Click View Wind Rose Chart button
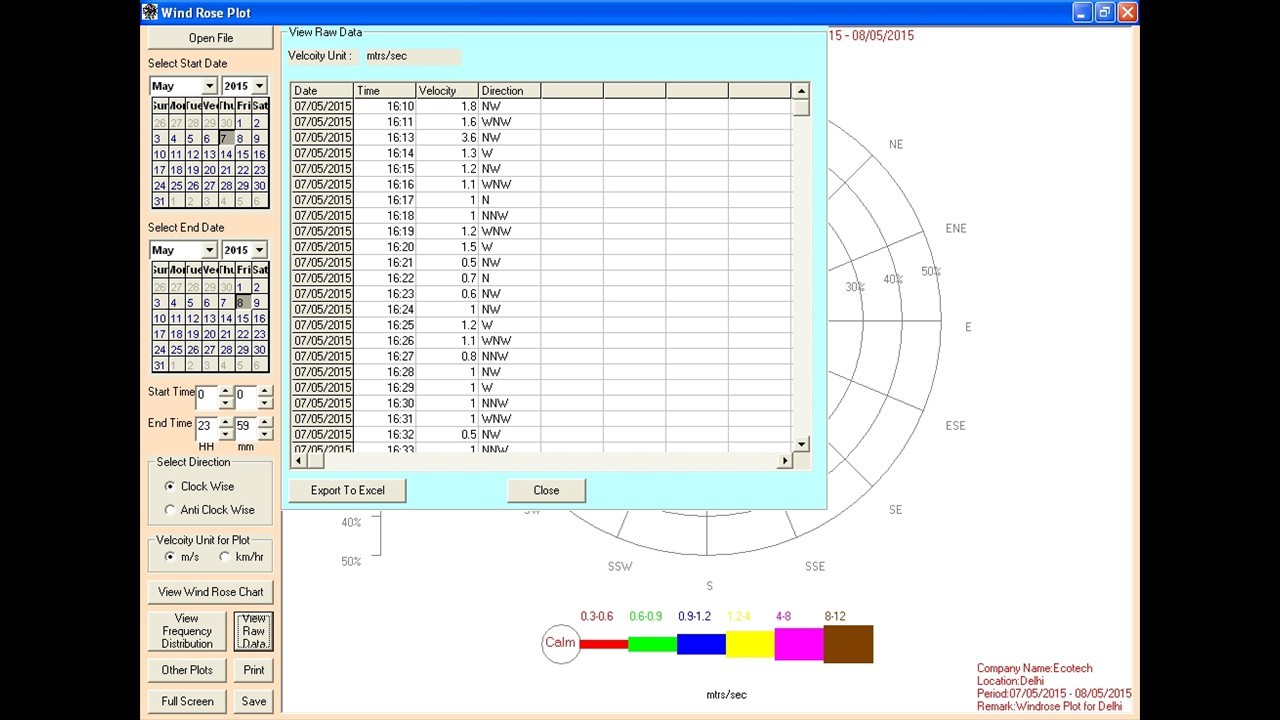Screen dimensions: 1280x720 click(x=211, y=592)
